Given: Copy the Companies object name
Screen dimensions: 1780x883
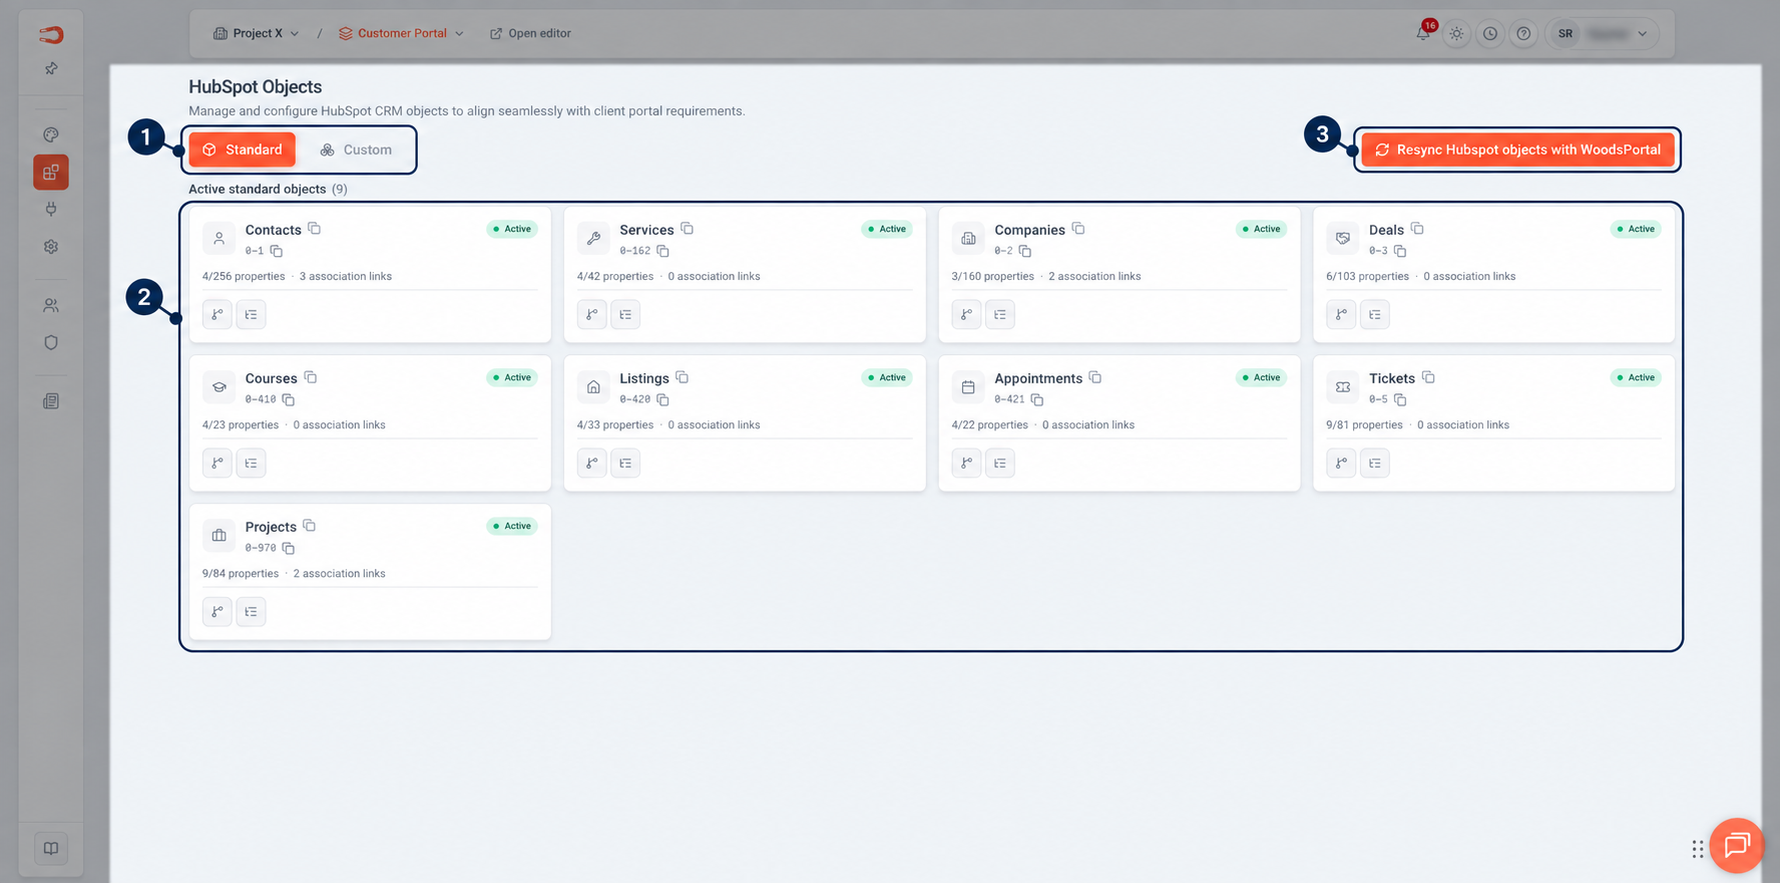Looking at the screenshot, I should coord(1078,229).
